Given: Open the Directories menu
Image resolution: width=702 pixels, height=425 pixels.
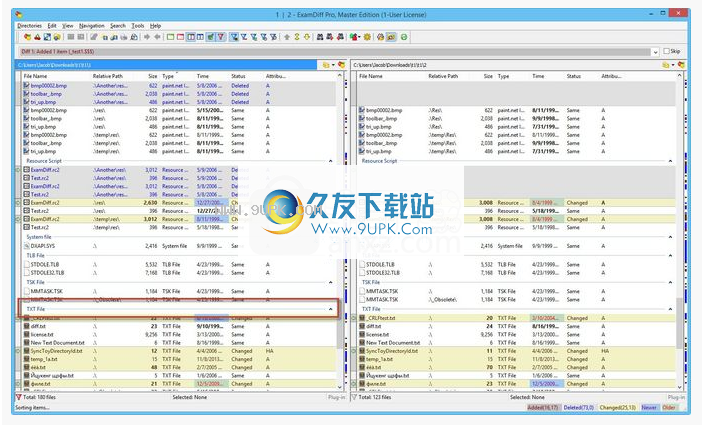Looking at the screenshot, I should point(30,26).
